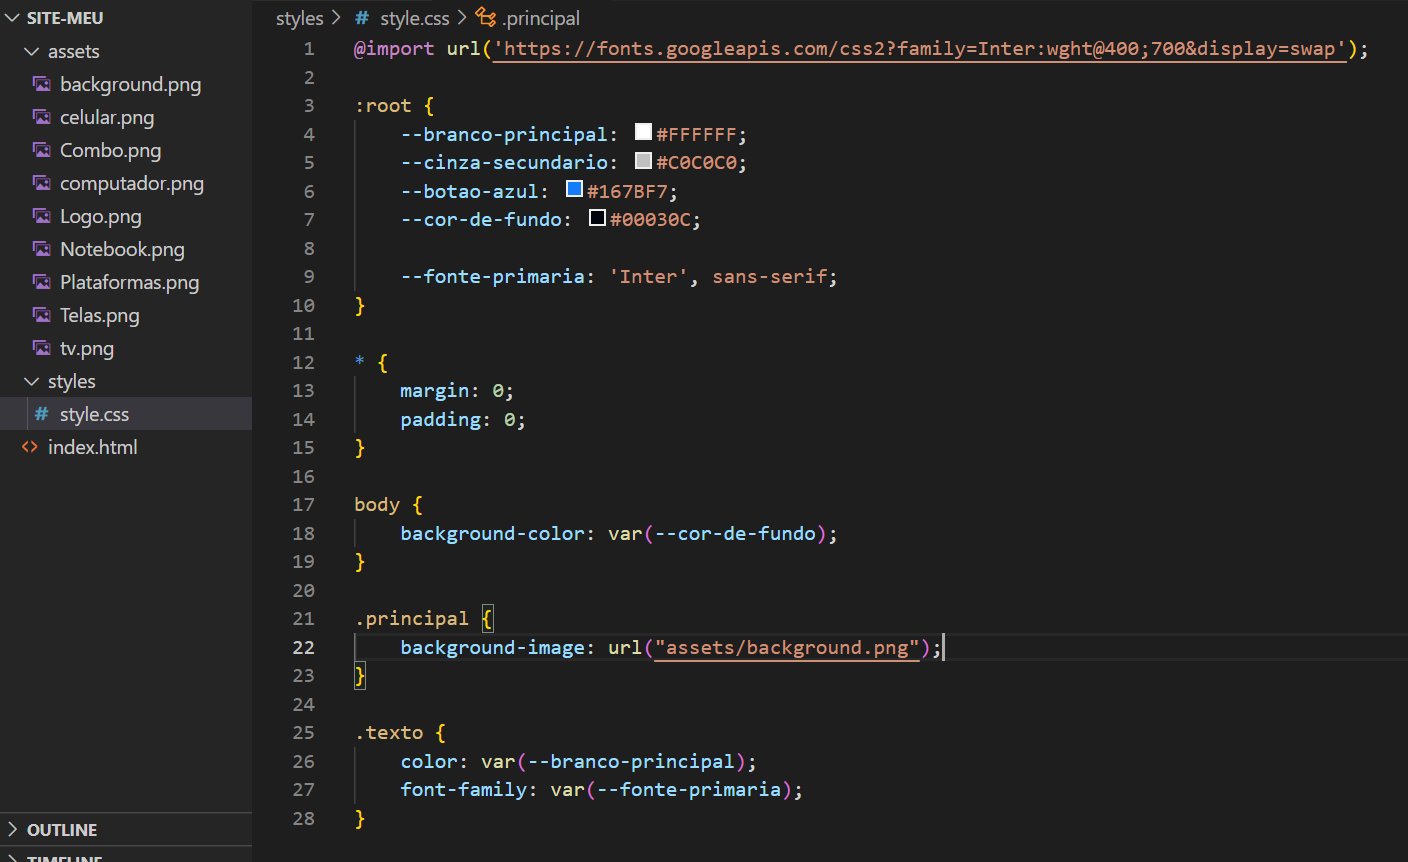
Task: Expand the OUTLINE panel
Action: point(13,829)
